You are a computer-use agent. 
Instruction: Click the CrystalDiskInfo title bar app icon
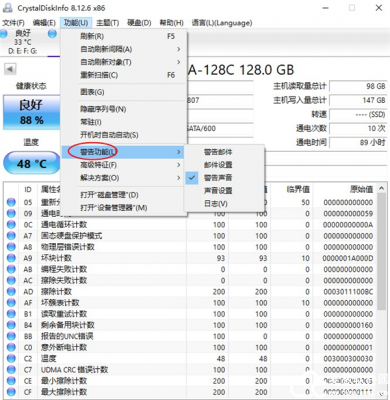[8, 7]
